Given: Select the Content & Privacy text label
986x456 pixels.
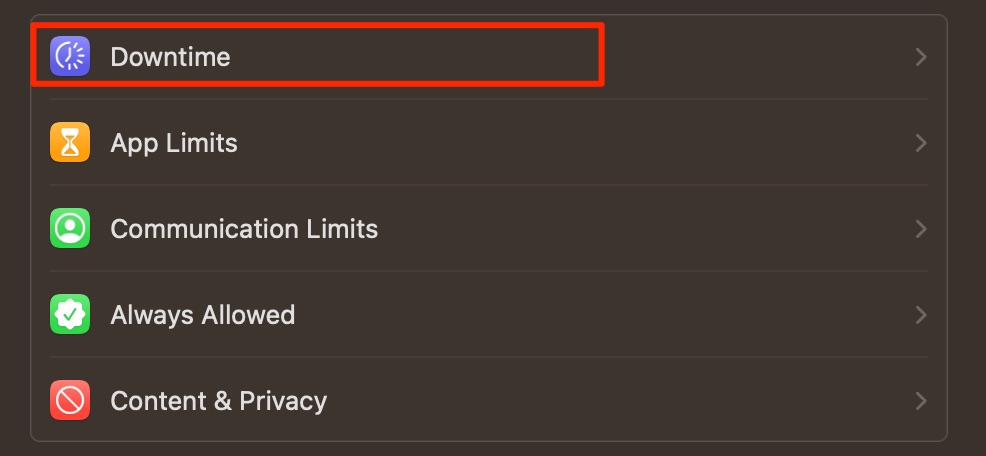Looking at the screenshot, I should (219, 401).
